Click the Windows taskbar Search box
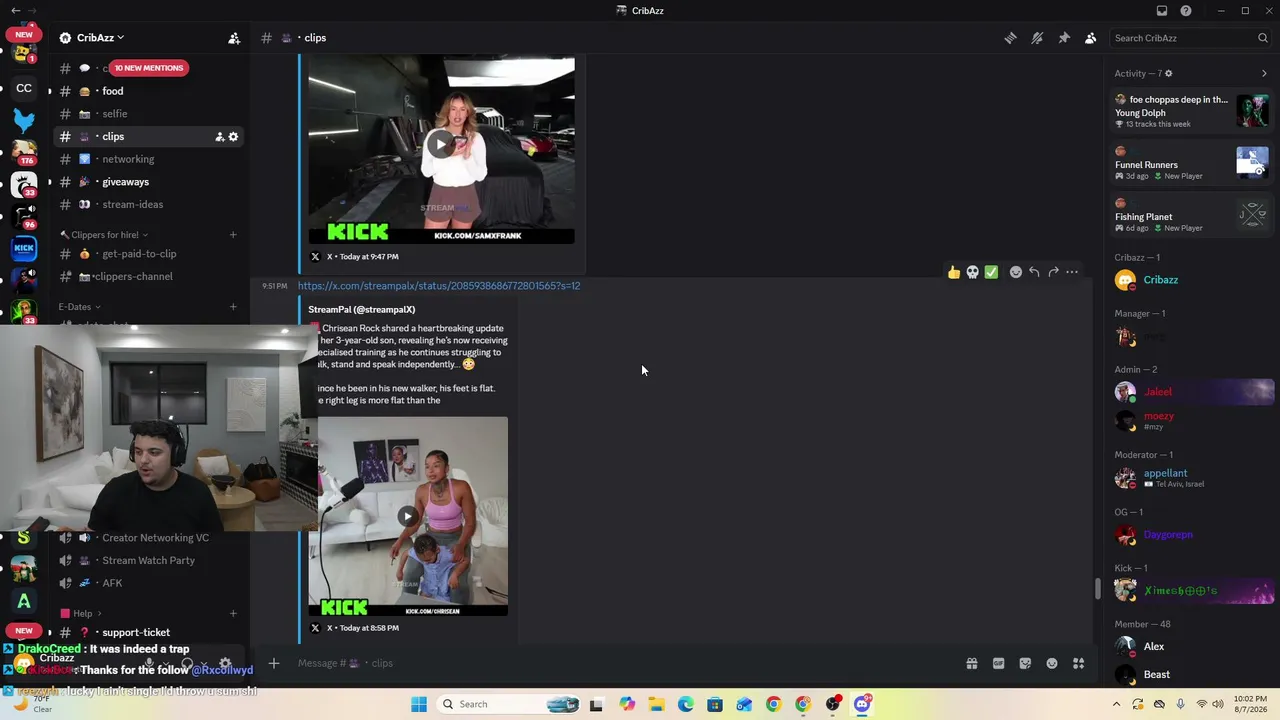The height and width of the screenshot is (720, 1280). click(x=510, y=704)
